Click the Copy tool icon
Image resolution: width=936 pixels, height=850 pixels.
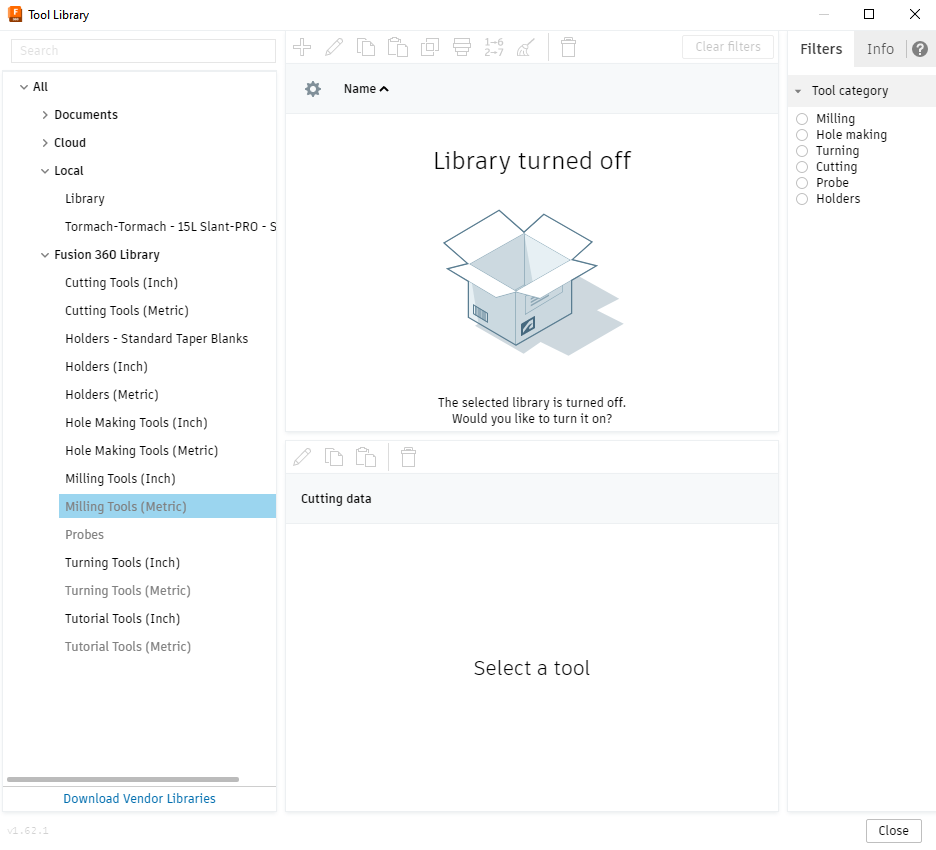(x=366, y=47)
